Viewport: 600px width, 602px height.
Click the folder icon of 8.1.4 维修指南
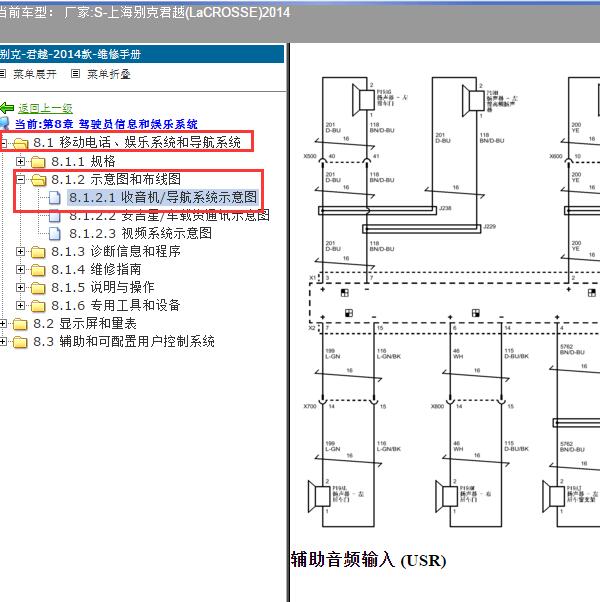point(38,270)
